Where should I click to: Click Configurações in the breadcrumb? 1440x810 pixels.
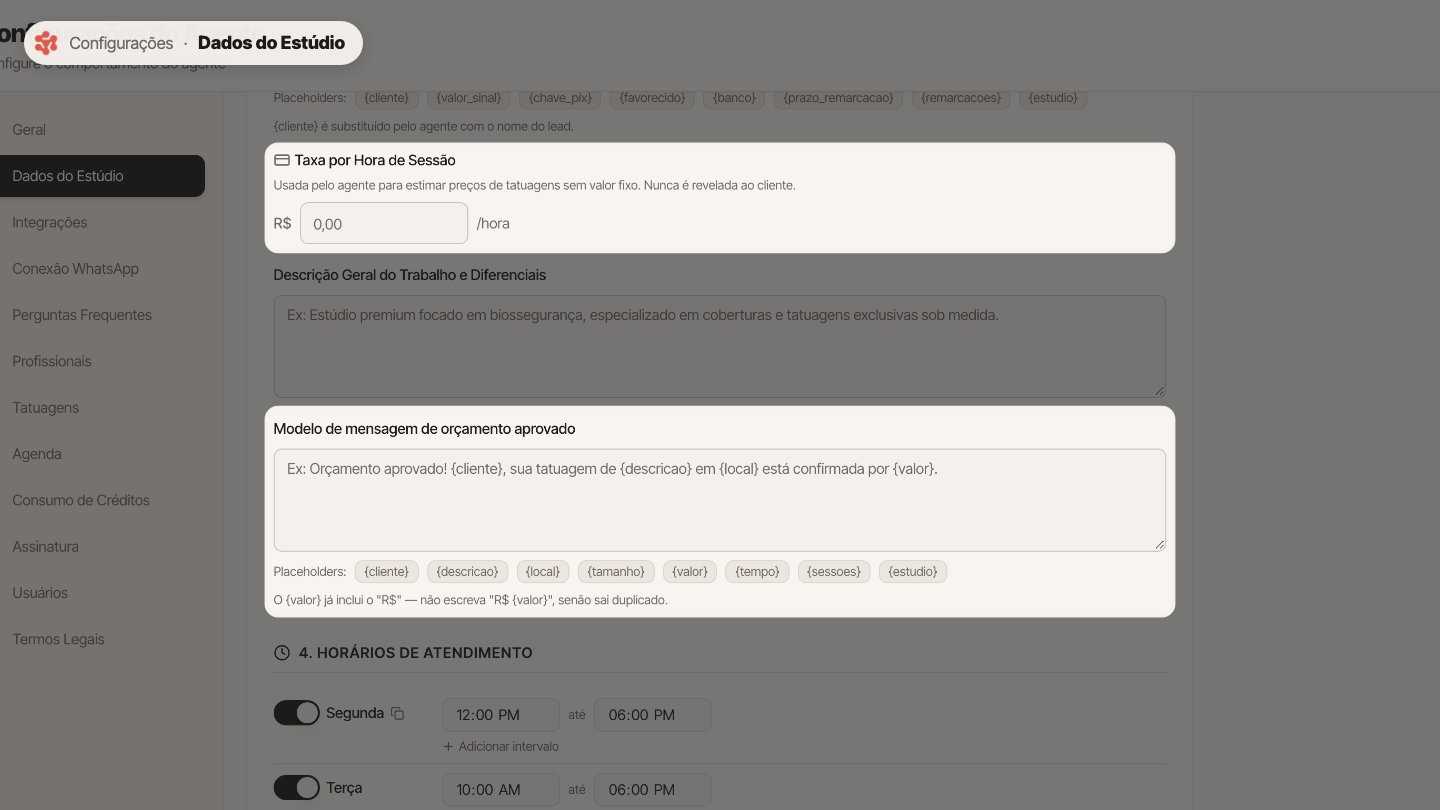pyautogui.click(x=121, y=43)
